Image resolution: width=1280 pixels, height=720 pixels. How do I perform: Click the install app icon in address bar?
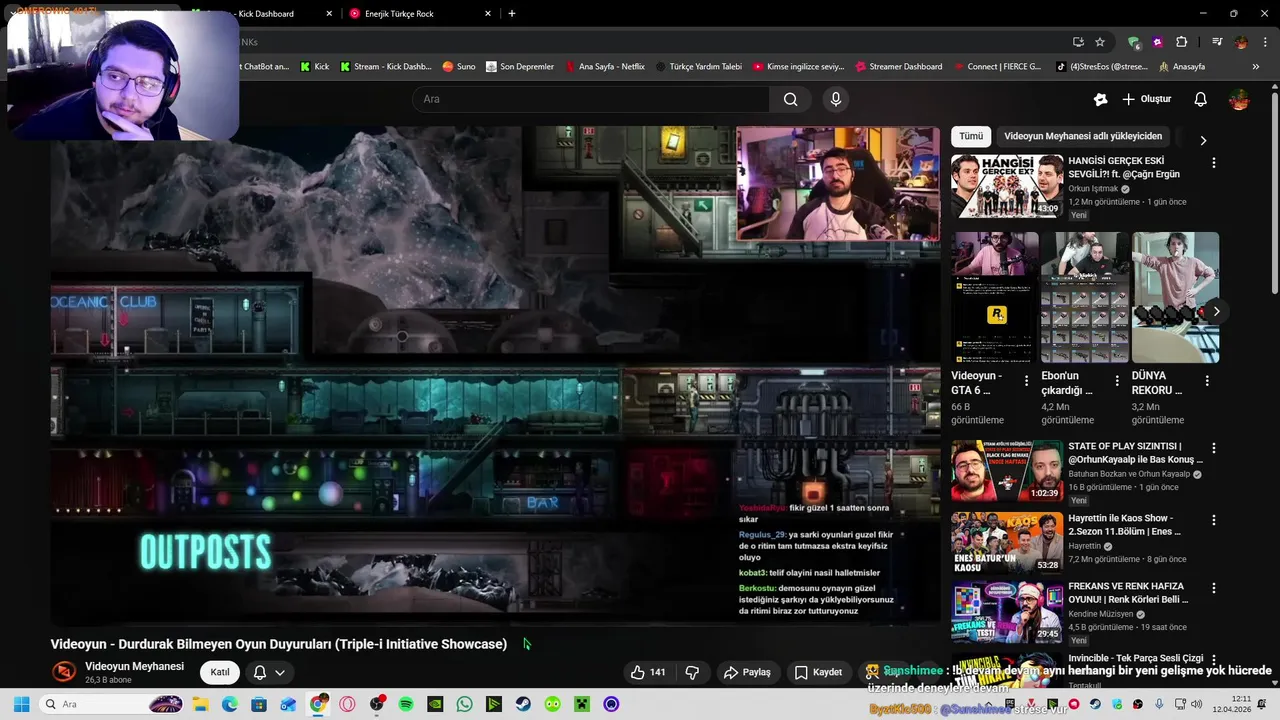1078,42
